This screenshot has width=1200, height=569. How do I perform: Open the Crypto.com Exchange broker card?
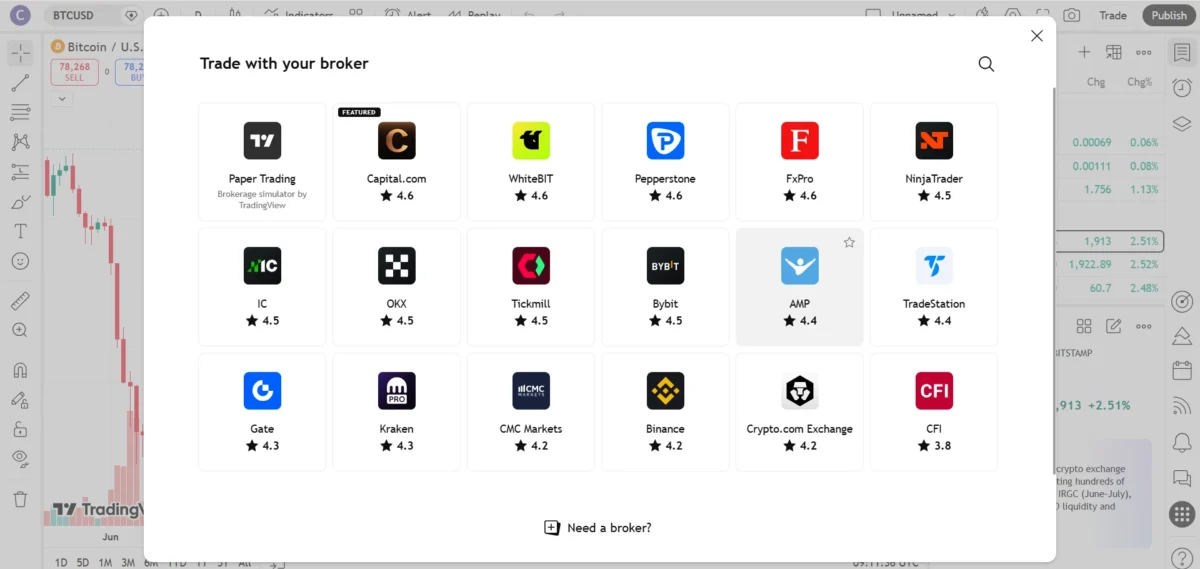[799, 411]
